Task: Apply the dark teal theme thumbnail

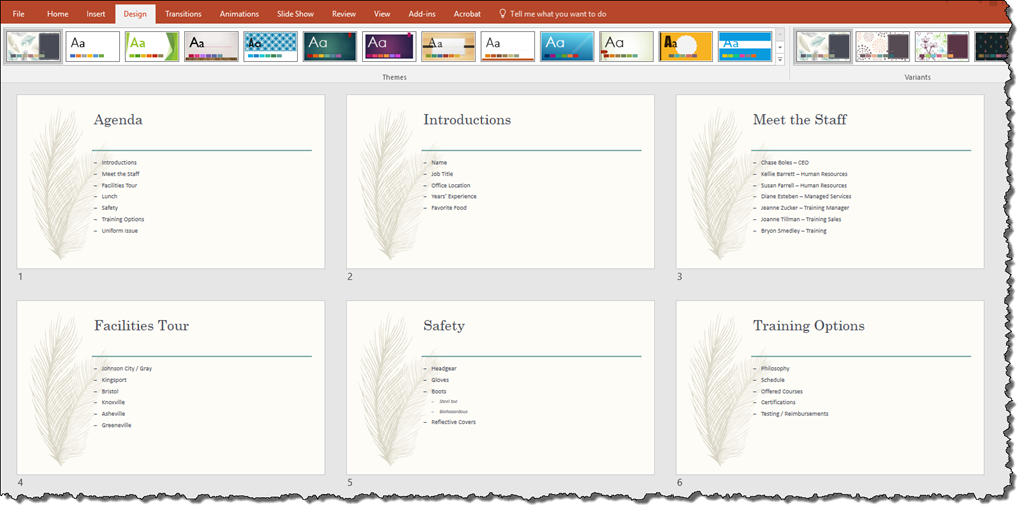Action: (330, 46)
